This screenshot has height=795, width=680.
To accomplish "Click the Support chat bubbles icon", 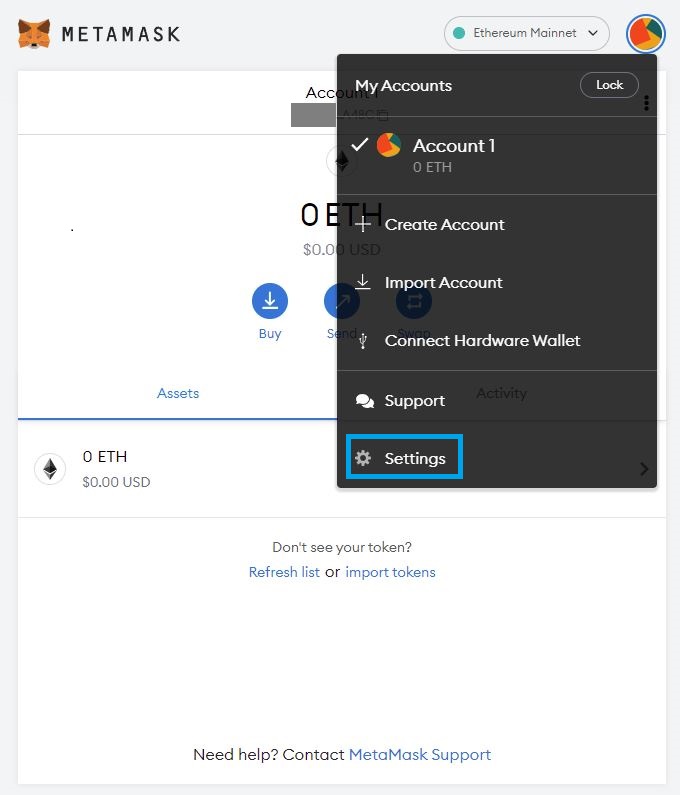I will pyautogui.click(x=365, y=401).
